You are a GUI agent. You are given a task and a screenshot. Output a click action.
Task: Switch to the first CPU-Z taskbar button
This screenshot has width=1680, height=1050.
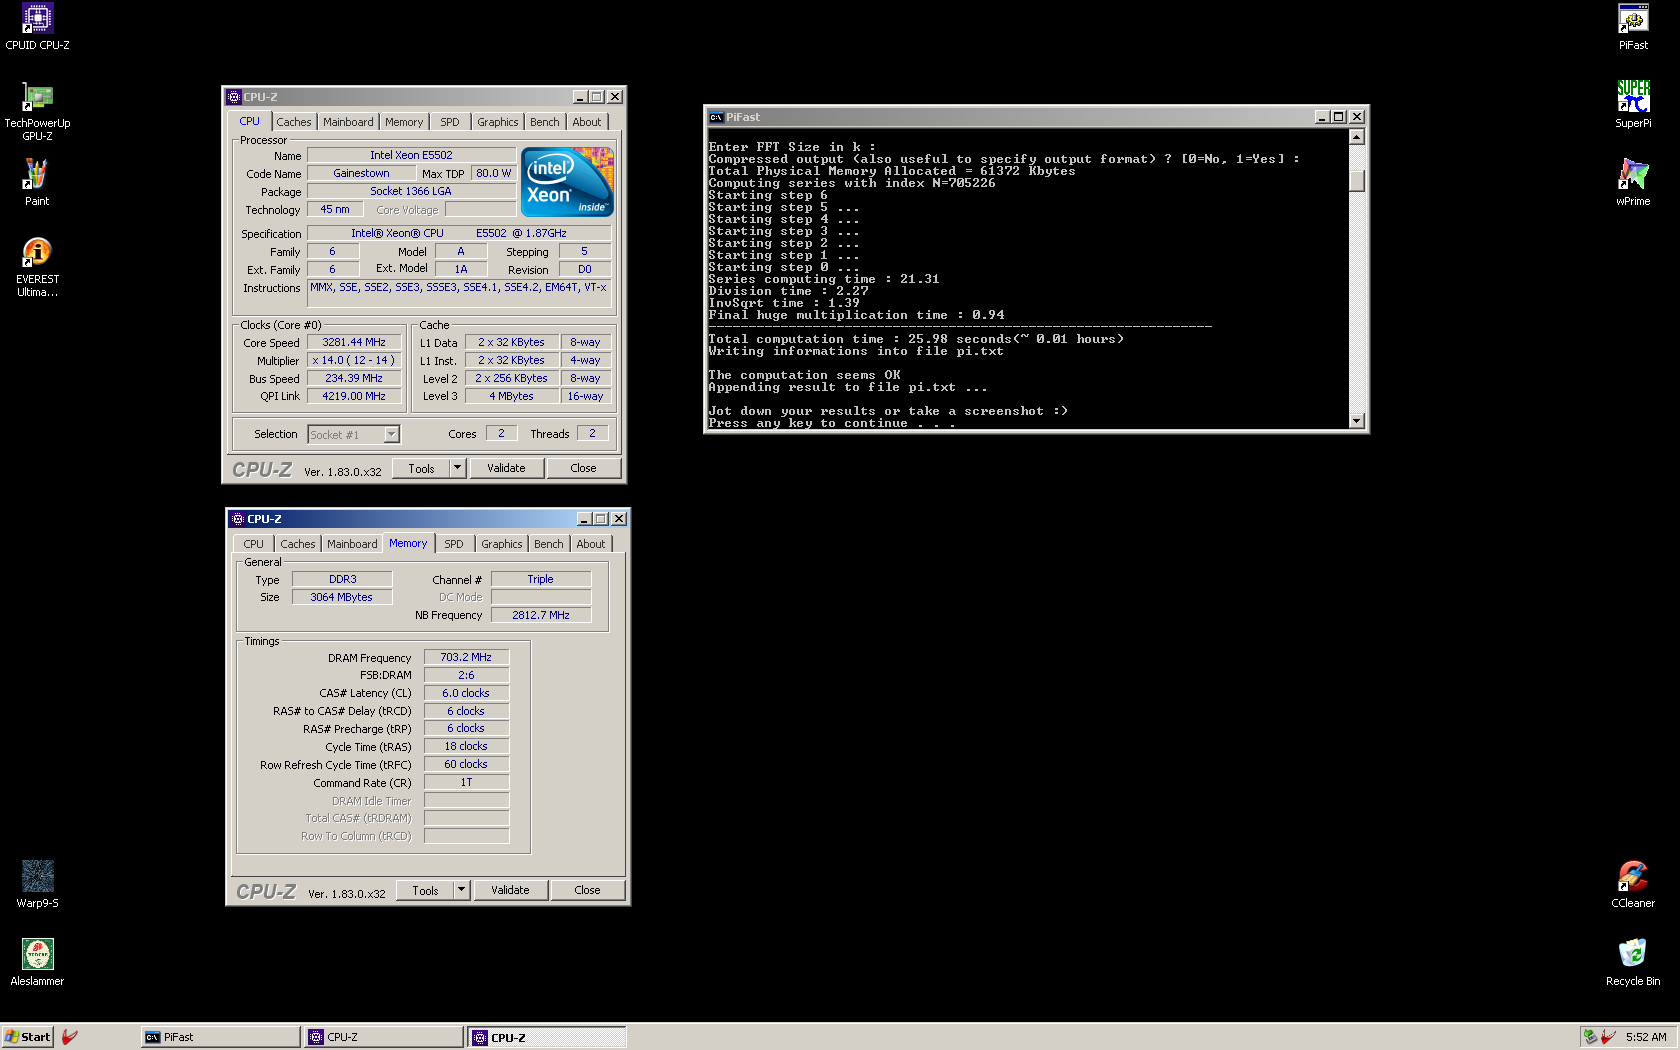384,1037
